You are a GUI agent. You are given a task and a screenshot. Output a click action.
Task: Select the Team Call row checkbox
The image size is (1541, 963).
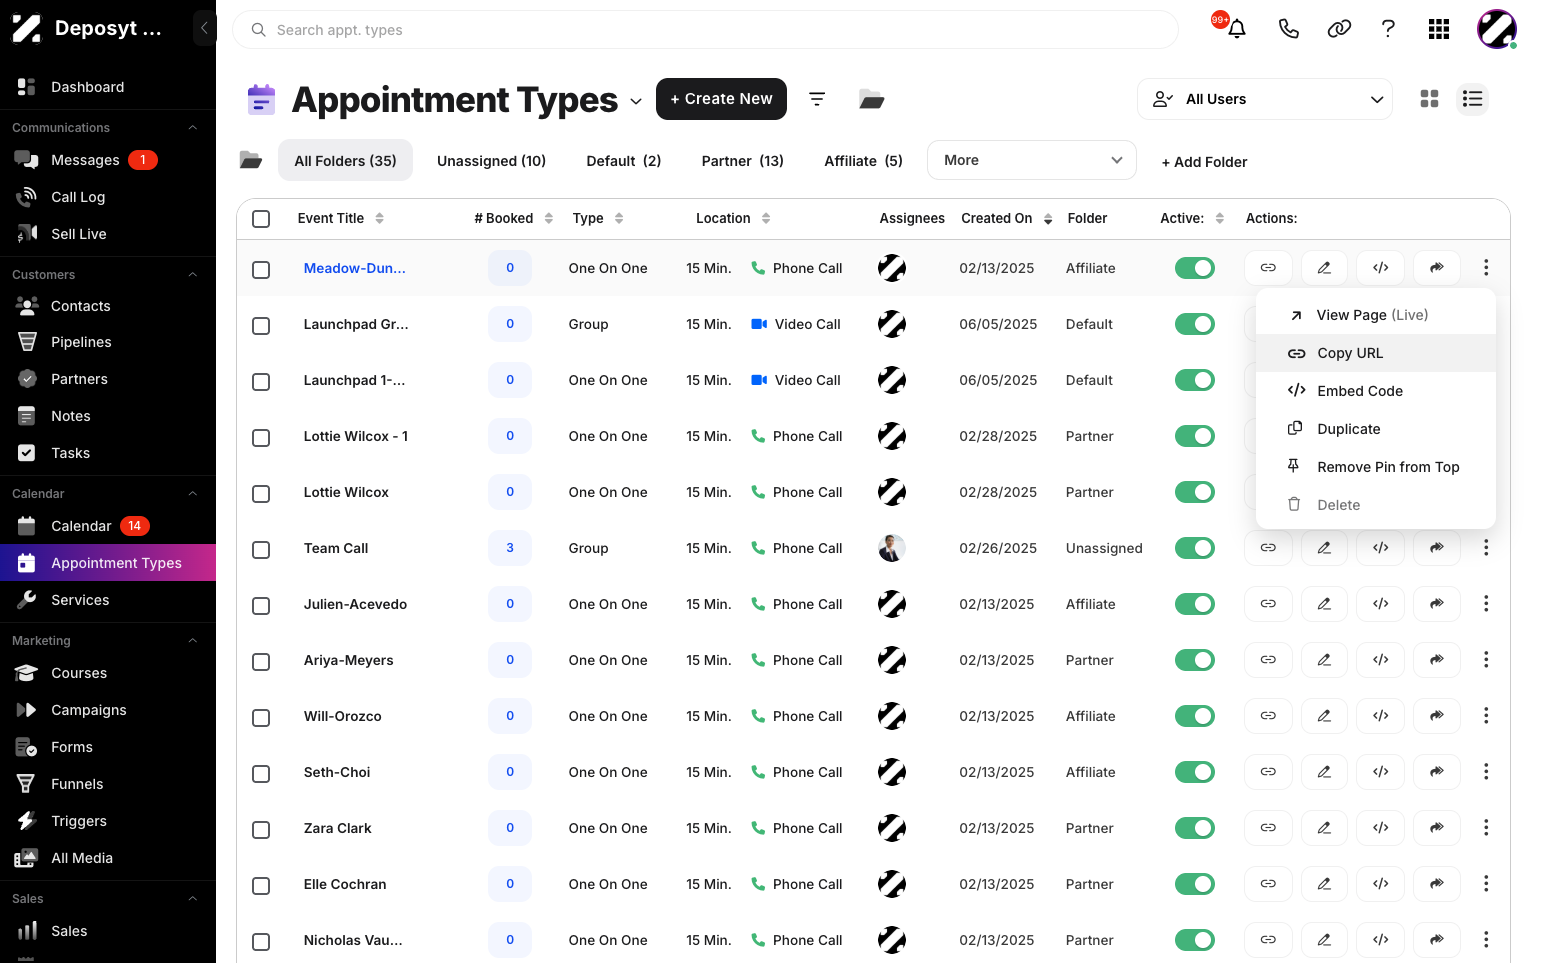[x=261, y=550]
